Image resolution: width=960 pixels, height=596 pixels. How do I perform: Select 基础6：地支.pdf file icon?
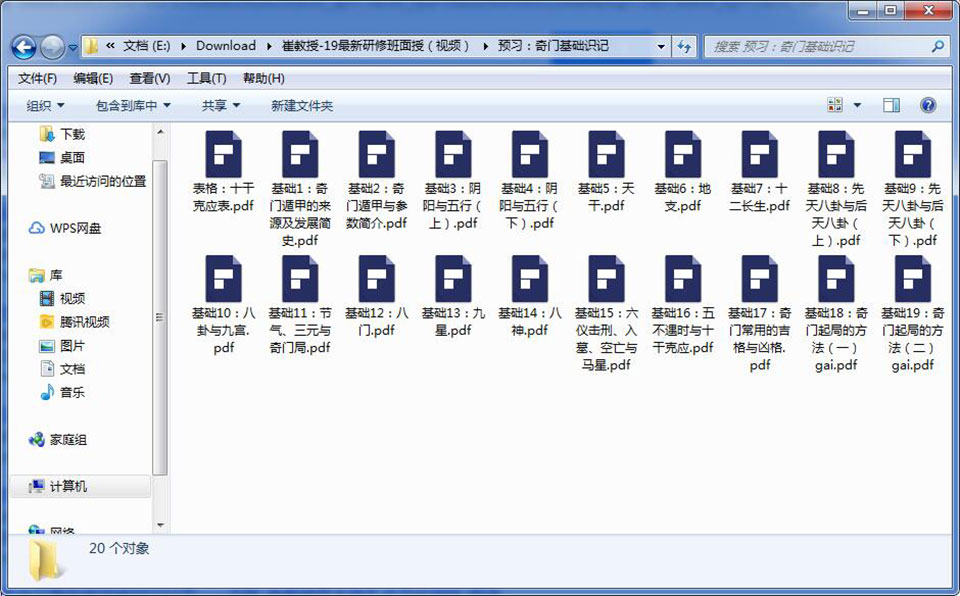(683, 154)
